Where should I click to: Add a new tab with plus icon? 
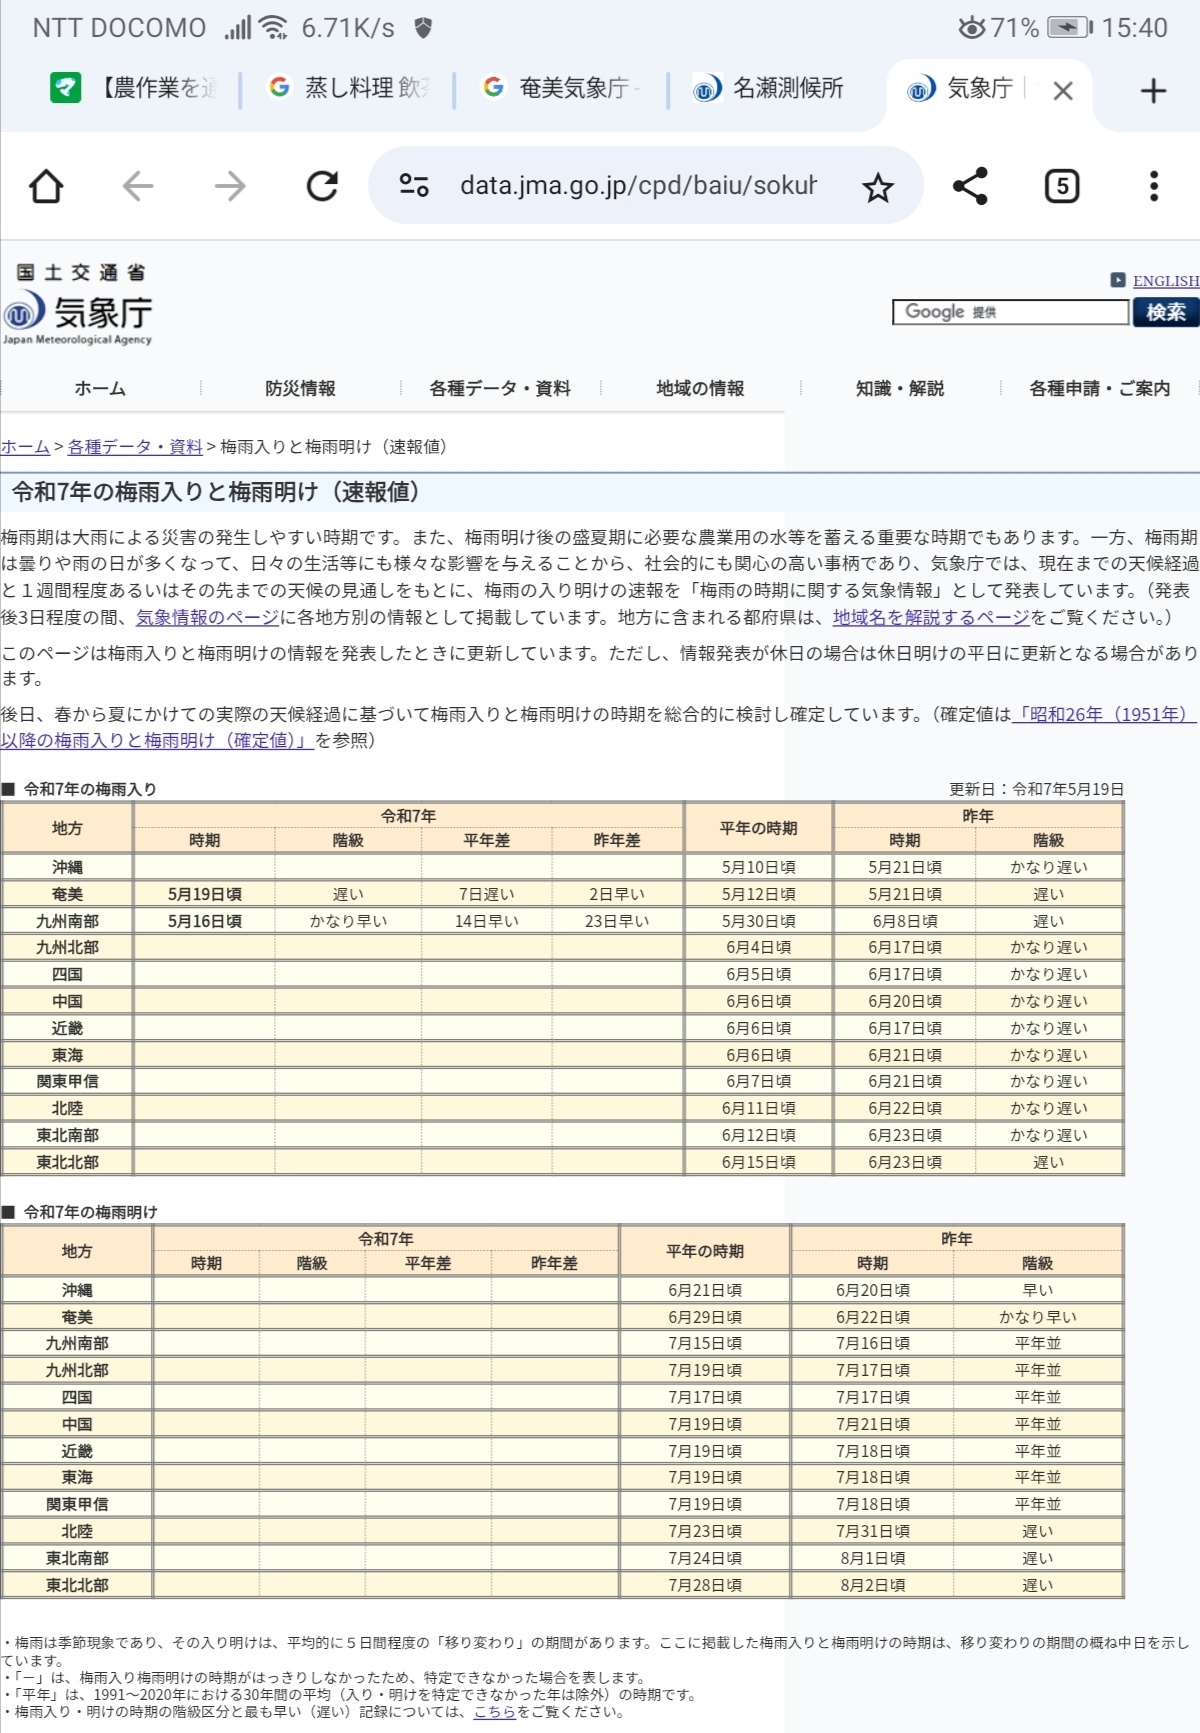1153,91
